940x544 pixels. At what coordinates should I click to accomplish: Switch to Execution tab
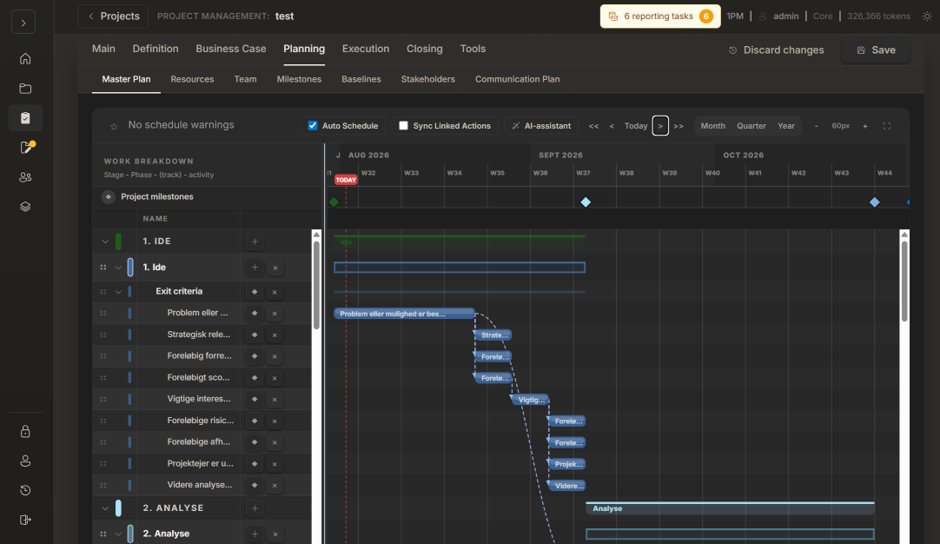click(x=366, y=49)
